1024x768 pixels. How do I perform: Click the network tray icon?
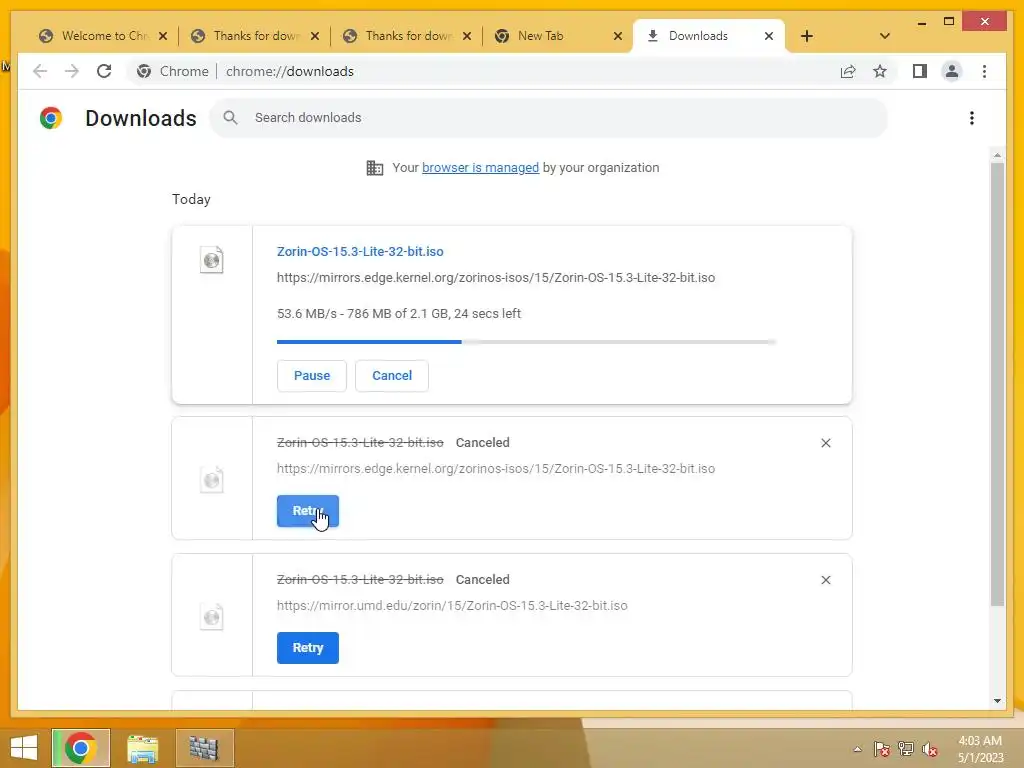[x=906, y=749]
